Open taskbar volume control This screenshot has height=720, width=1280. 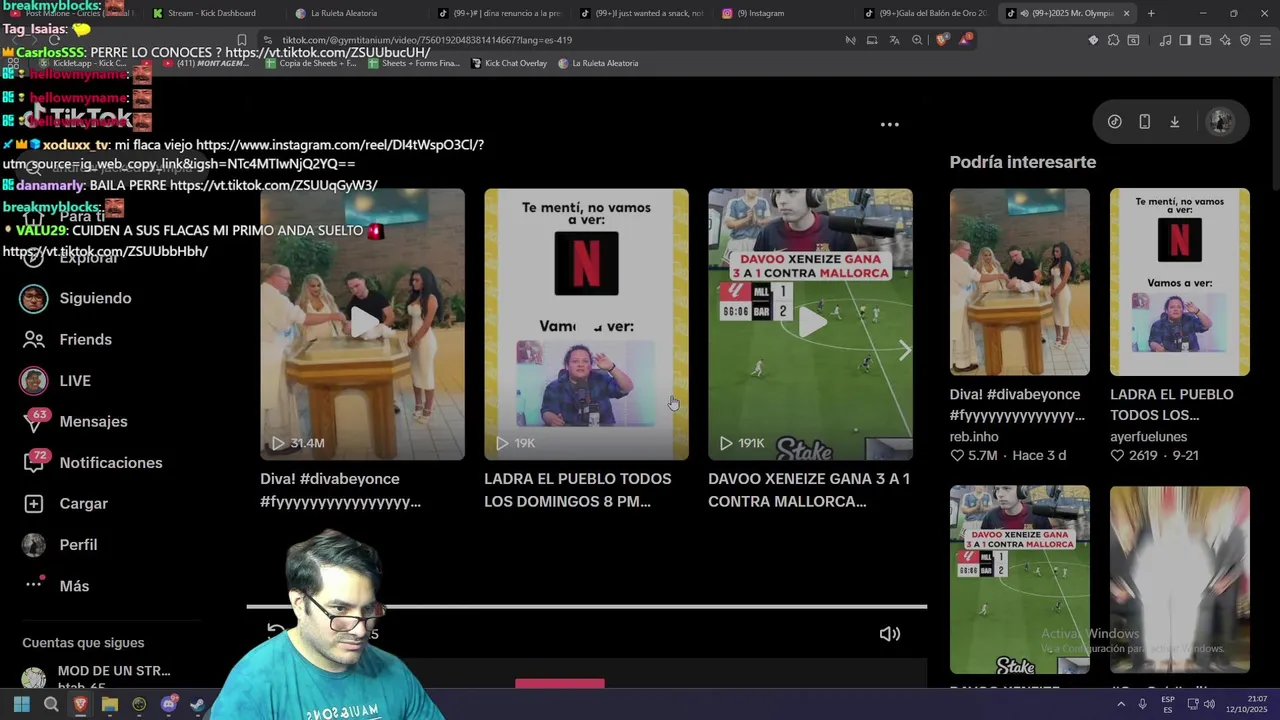1209,705
